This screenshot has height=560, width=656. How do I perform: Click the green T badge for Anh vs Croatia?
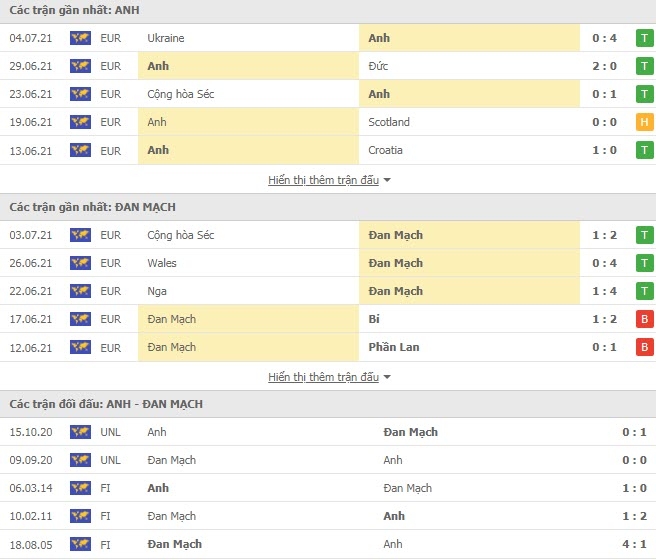[x=644, y=150]
